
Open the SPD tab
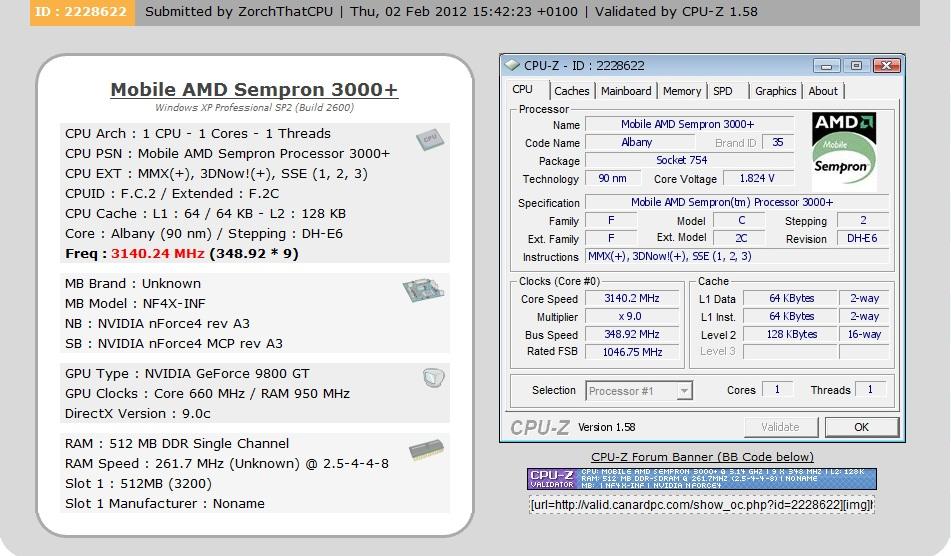(x=723, y=91)
